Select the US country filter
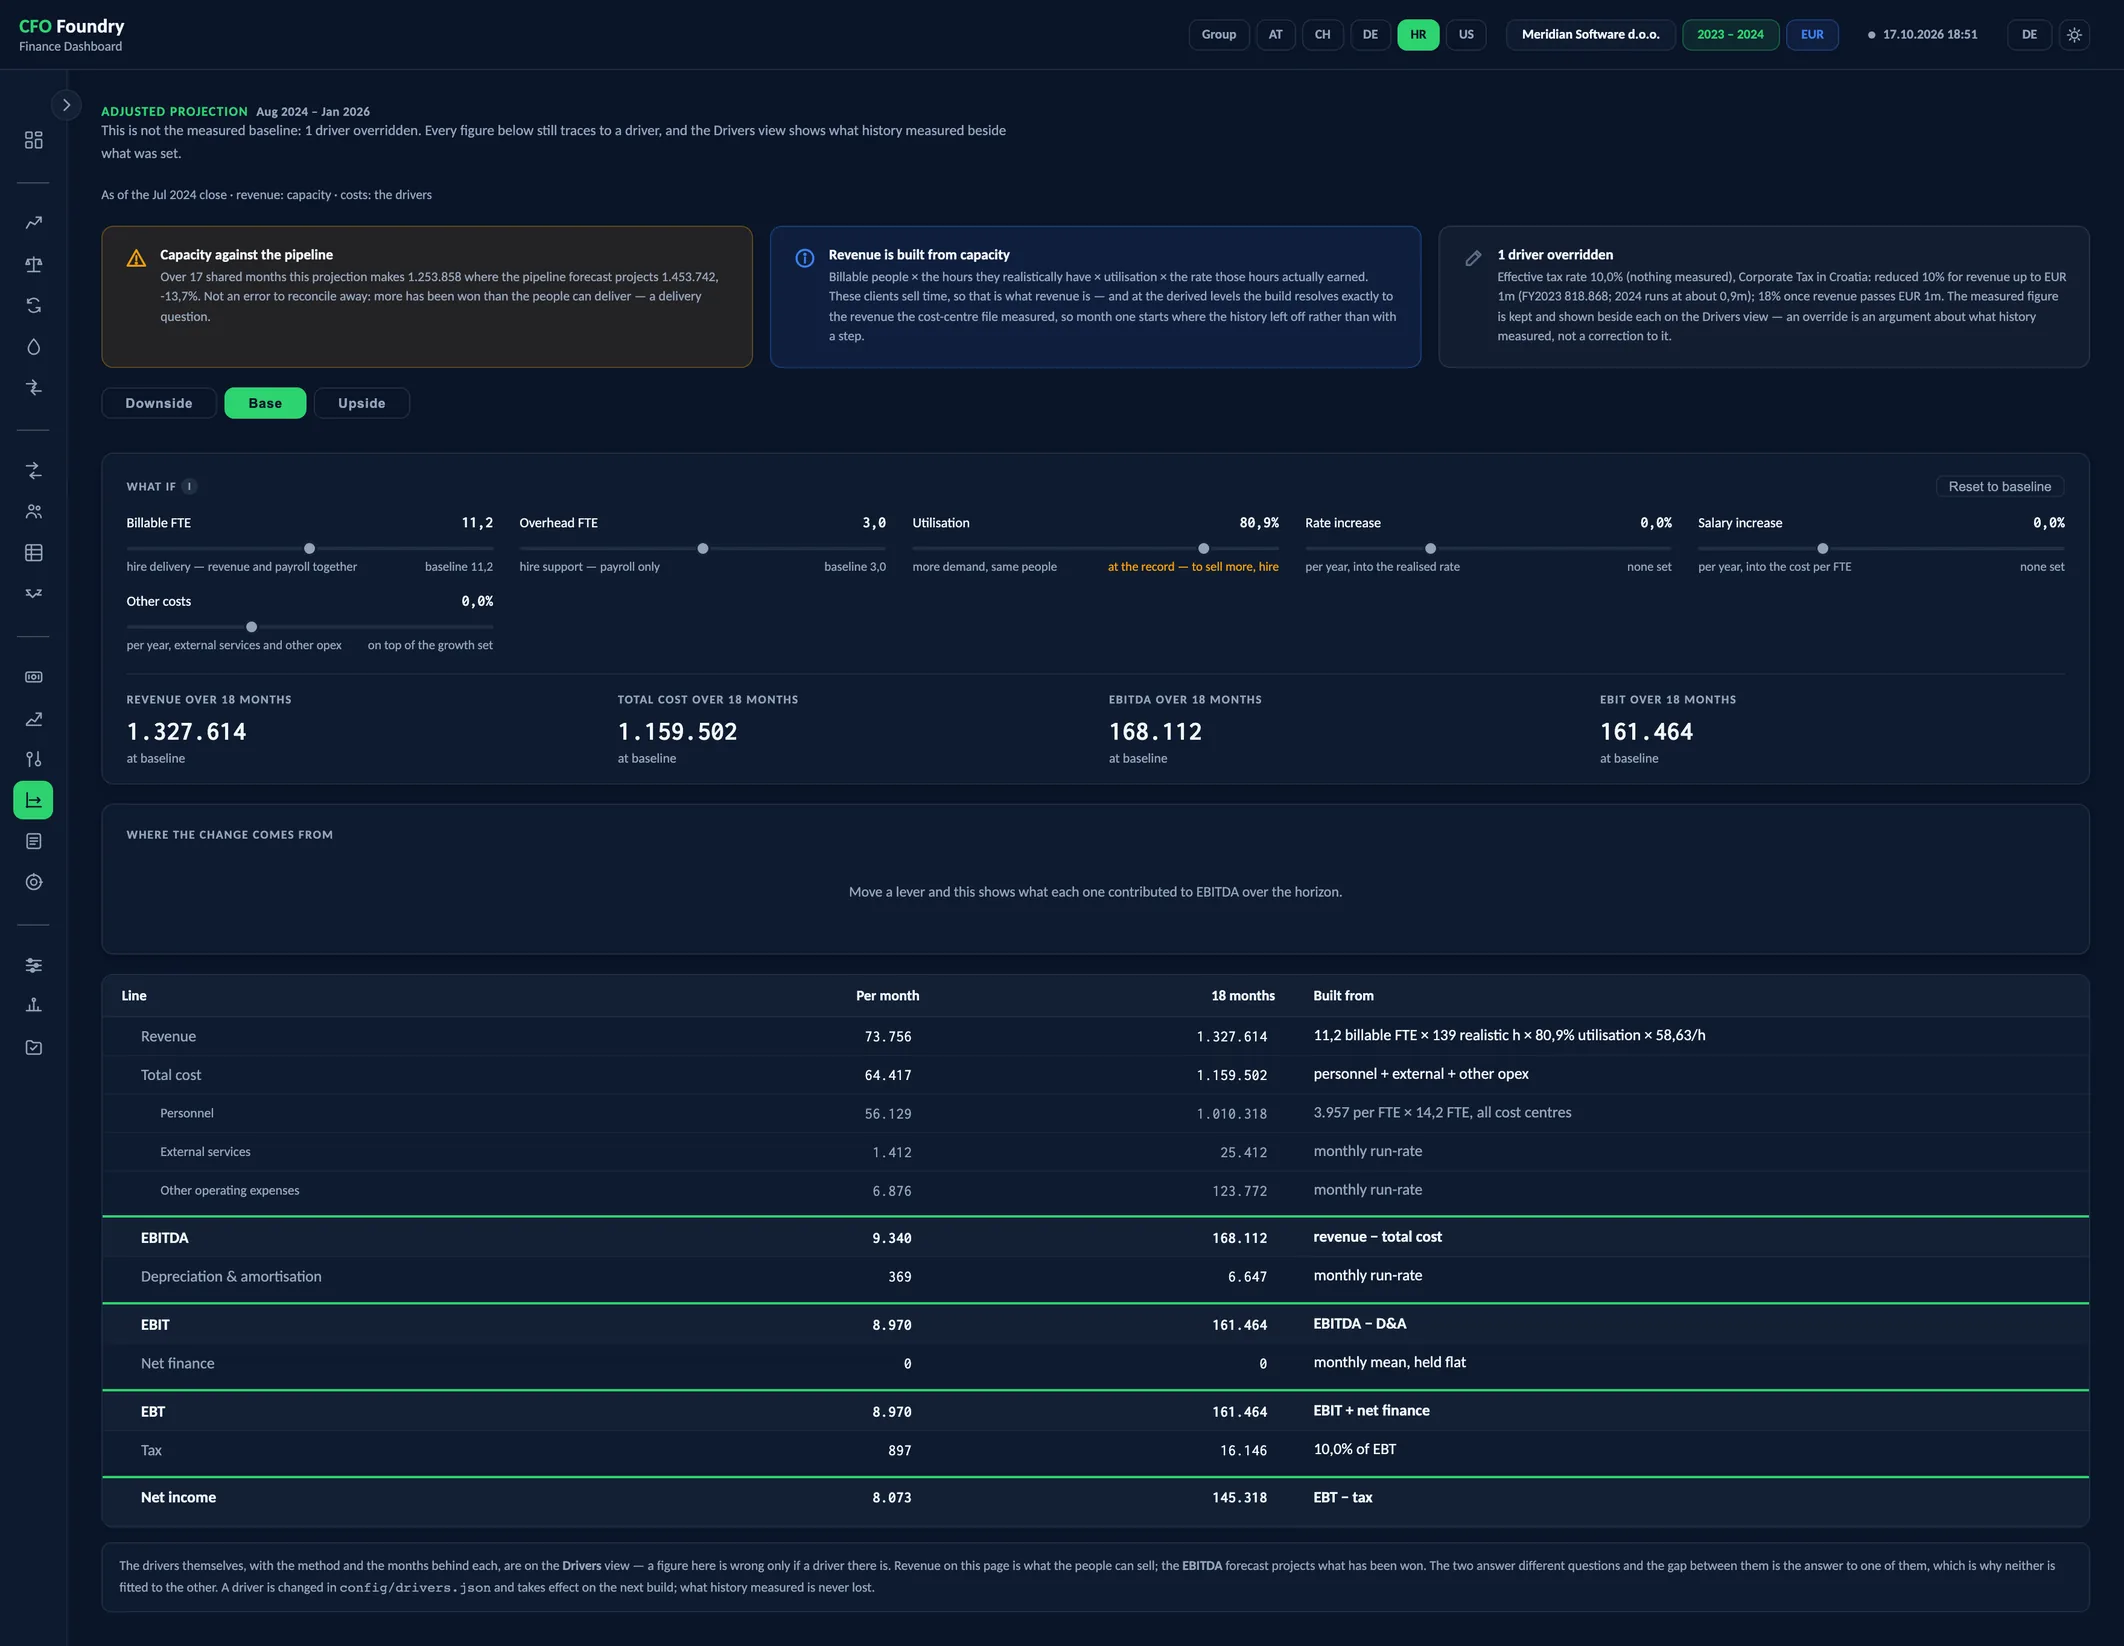Screen dimensions: 2124x1646 (x=1466, y=35)
